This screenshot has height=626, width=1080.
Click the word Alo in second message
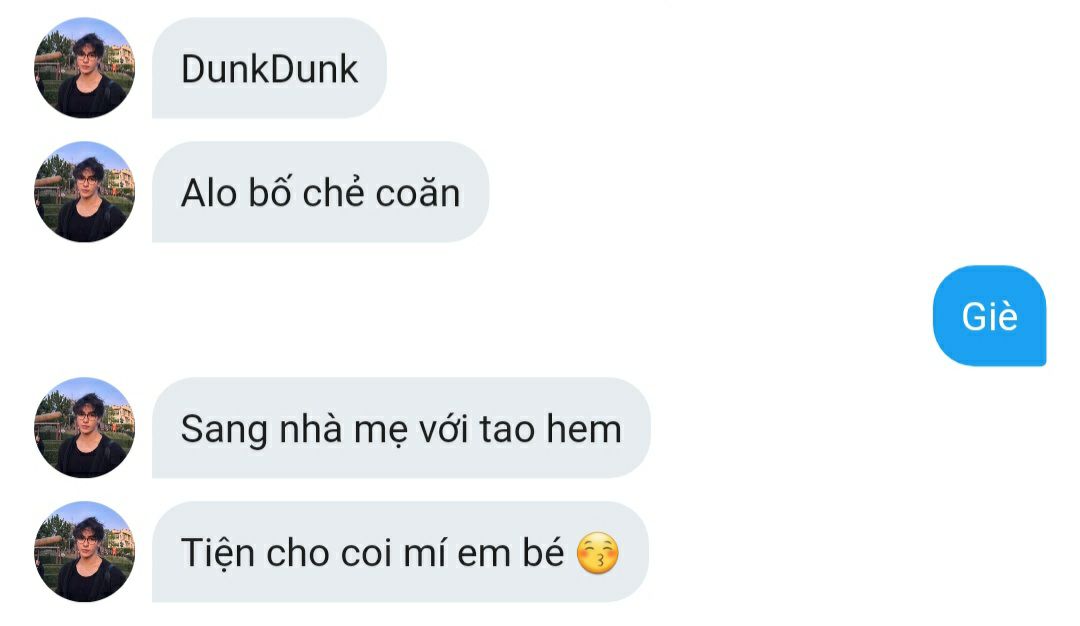coord(209,193)
